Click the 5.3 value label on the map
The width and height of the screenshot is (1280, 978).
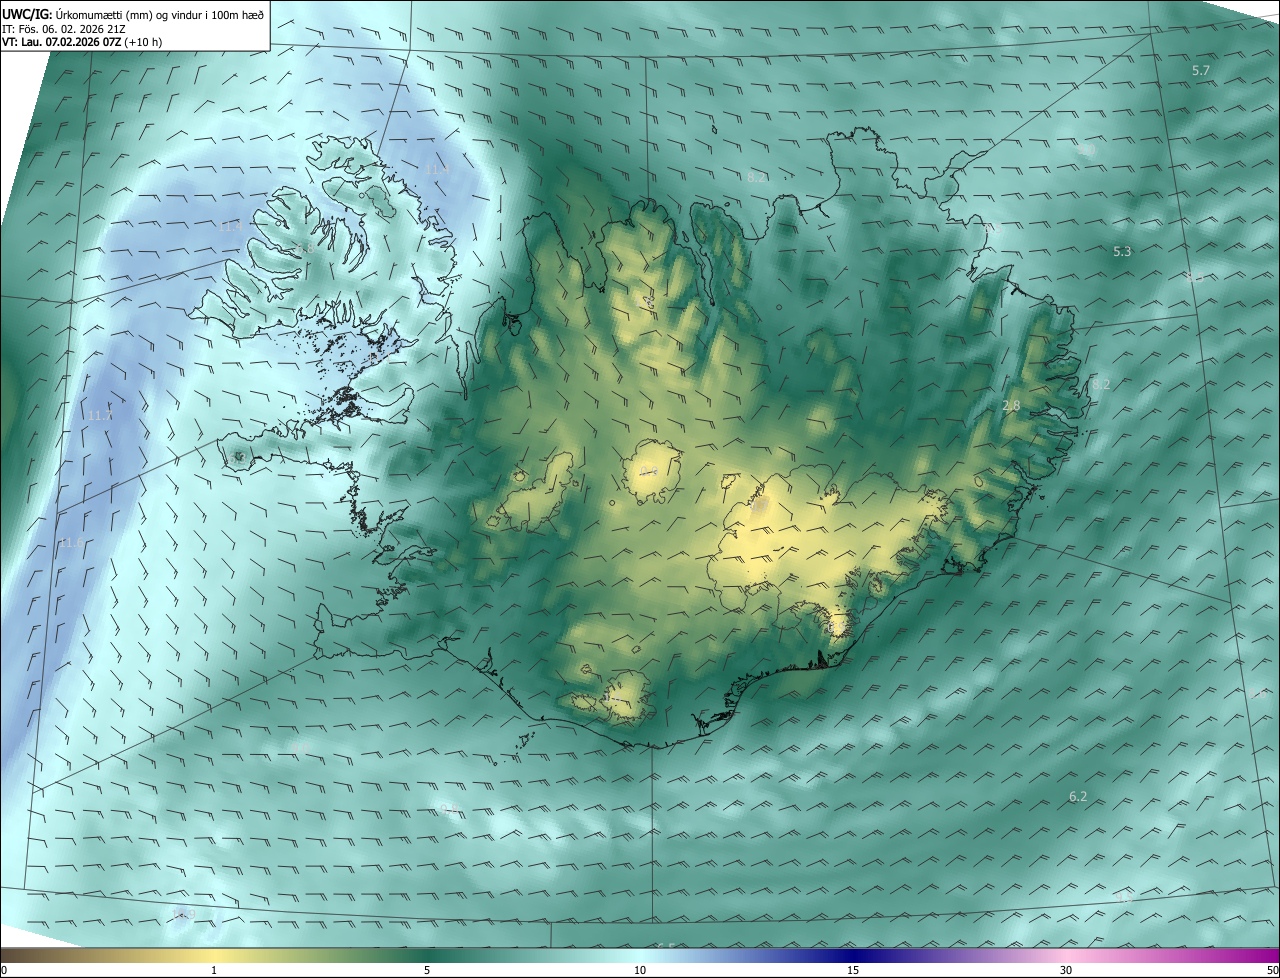[1122, 252]
